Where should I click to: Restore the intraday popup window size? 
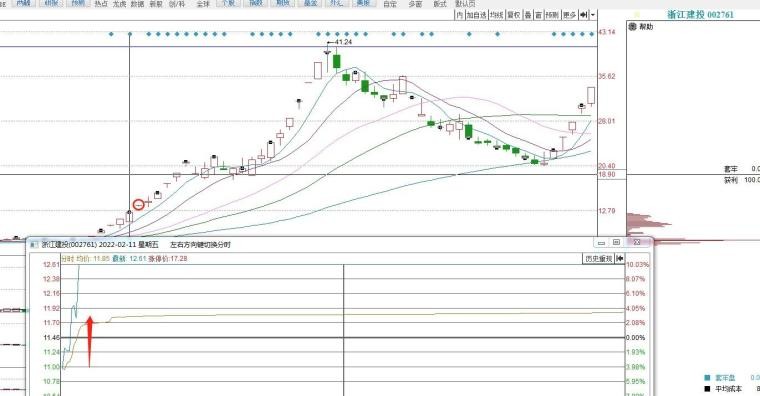(x=617, y=242)
